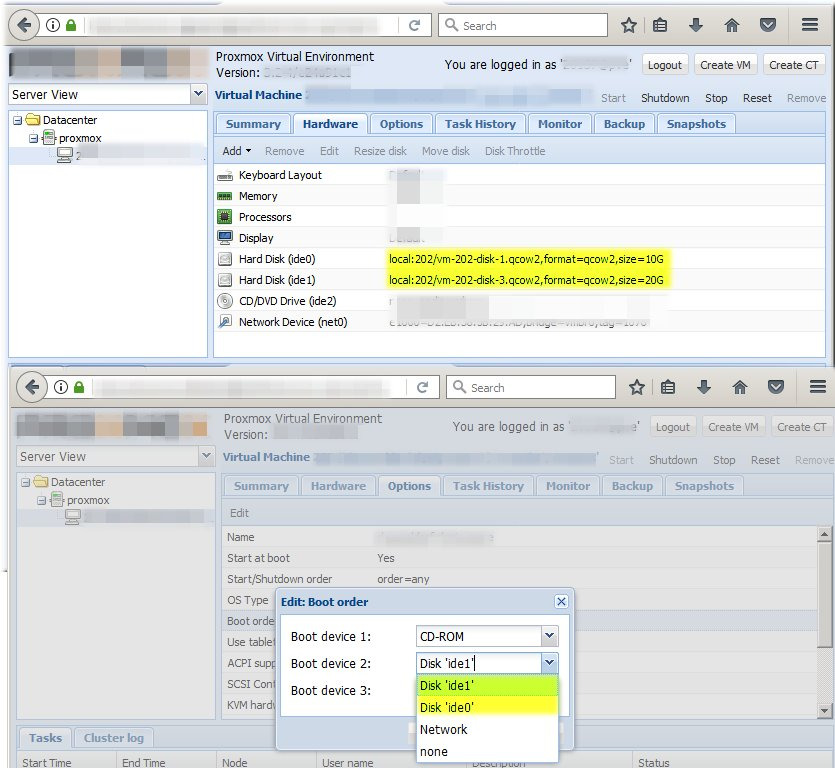This screenshot has height=768, width=835.
Task: Select the CD/DVD Drive (ide2) row
Action: click(x=520, y=301)
